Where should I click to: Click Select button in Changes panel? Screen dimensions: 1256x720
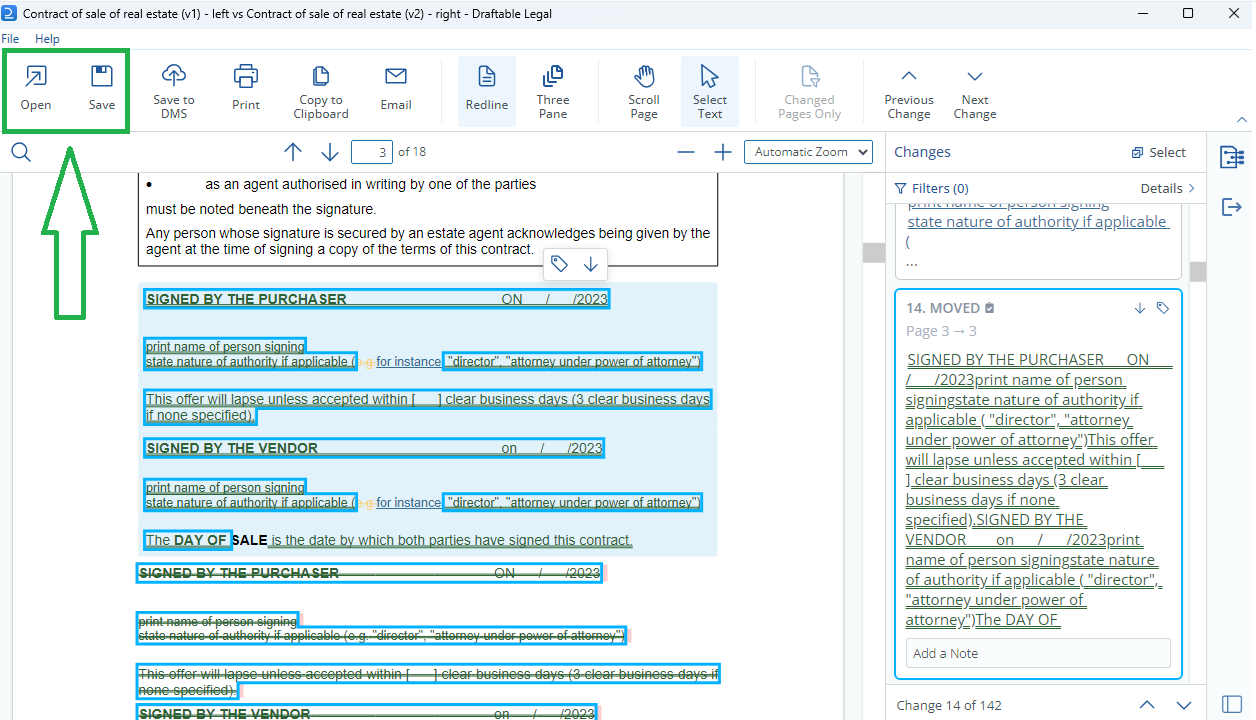(1159, 152)
